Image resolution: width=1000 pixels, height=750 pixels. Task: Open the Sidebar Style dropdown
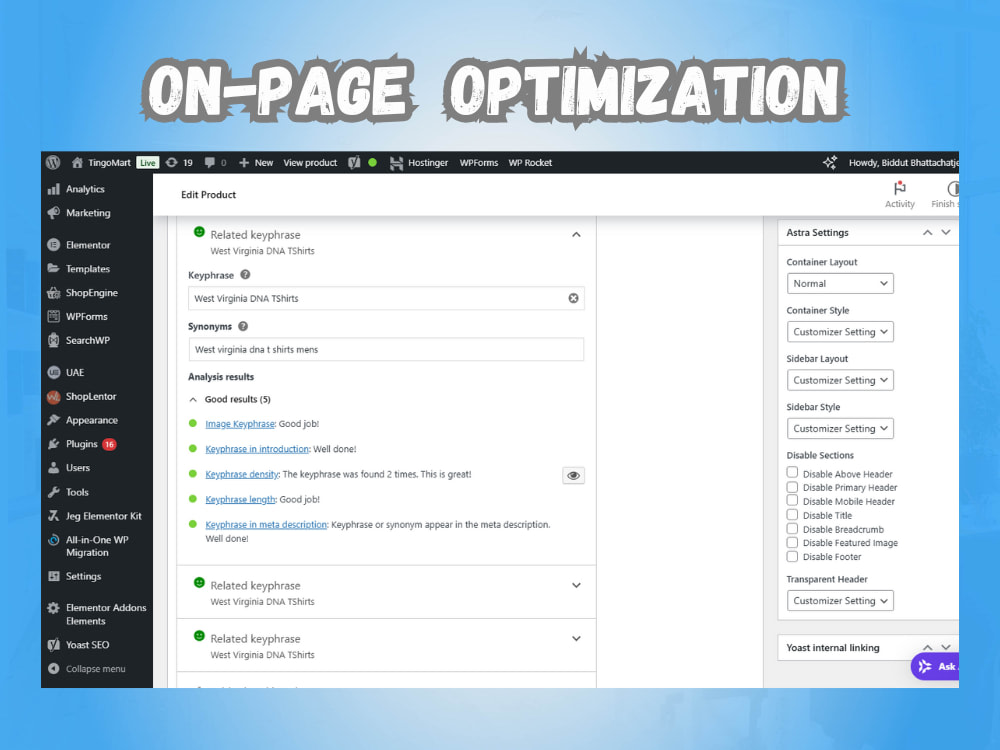[x=840, y=429]
